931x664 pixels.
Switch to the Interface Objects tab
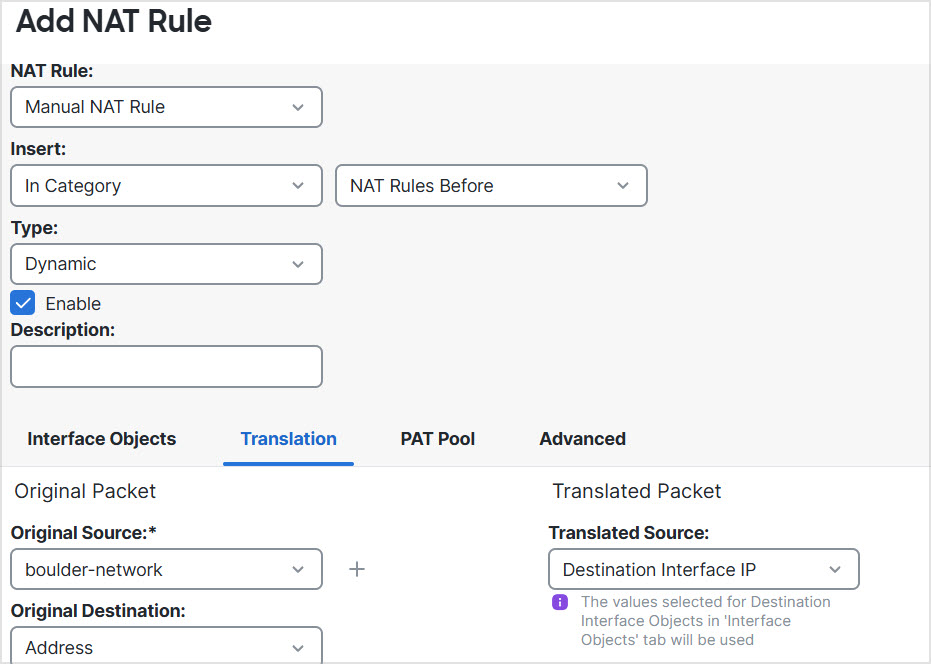[x=102, y=439]
